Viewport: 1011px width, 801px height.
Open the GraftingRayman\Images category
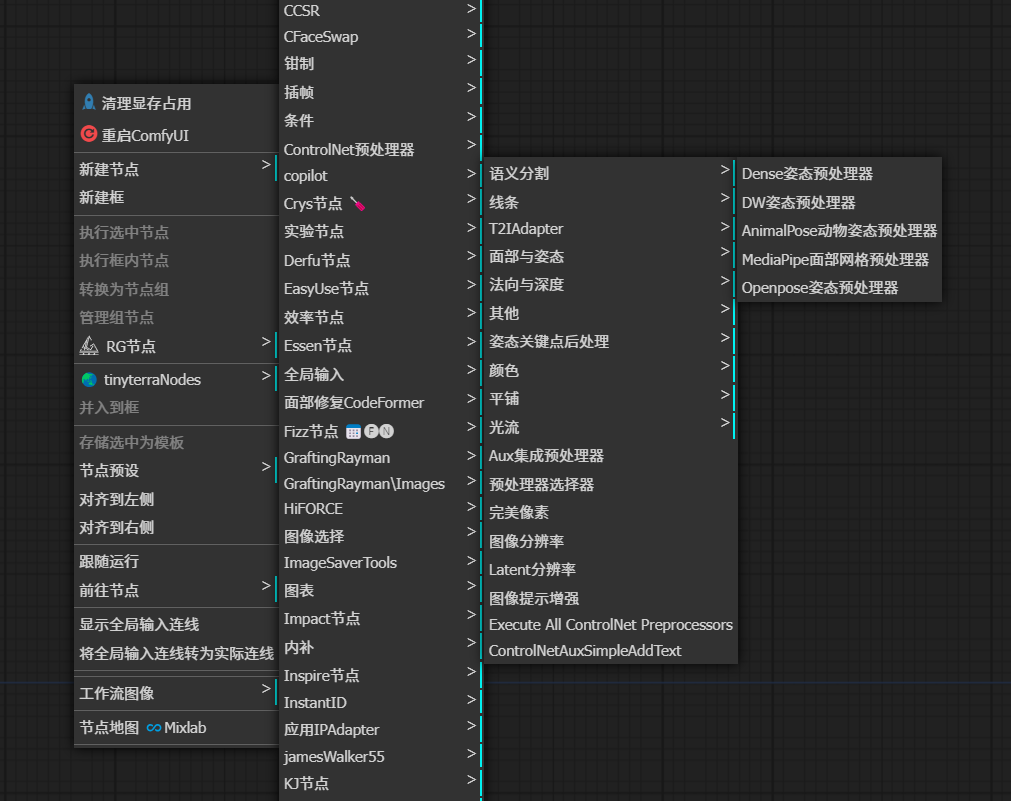click(380, 484)
